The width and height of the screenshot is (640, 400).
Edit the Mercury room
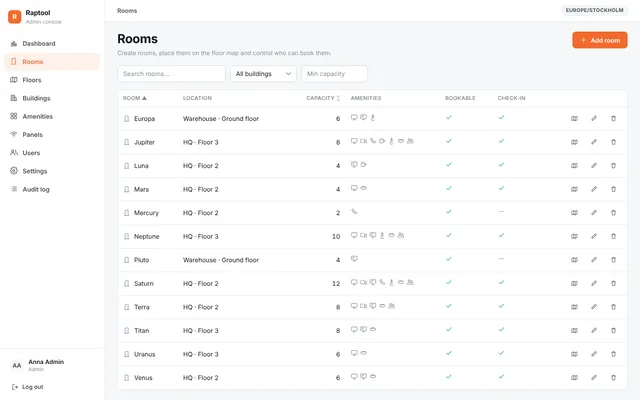[x=594, y=213]
